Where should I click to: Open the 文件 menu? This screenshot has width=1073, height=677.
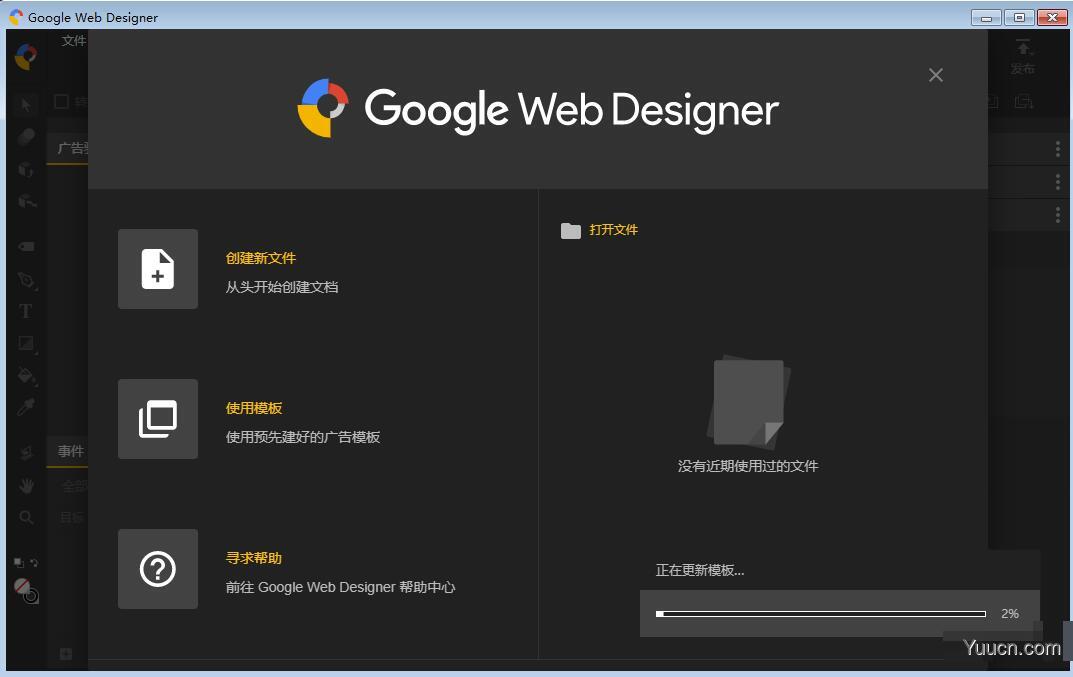click(x=73, y=41)
